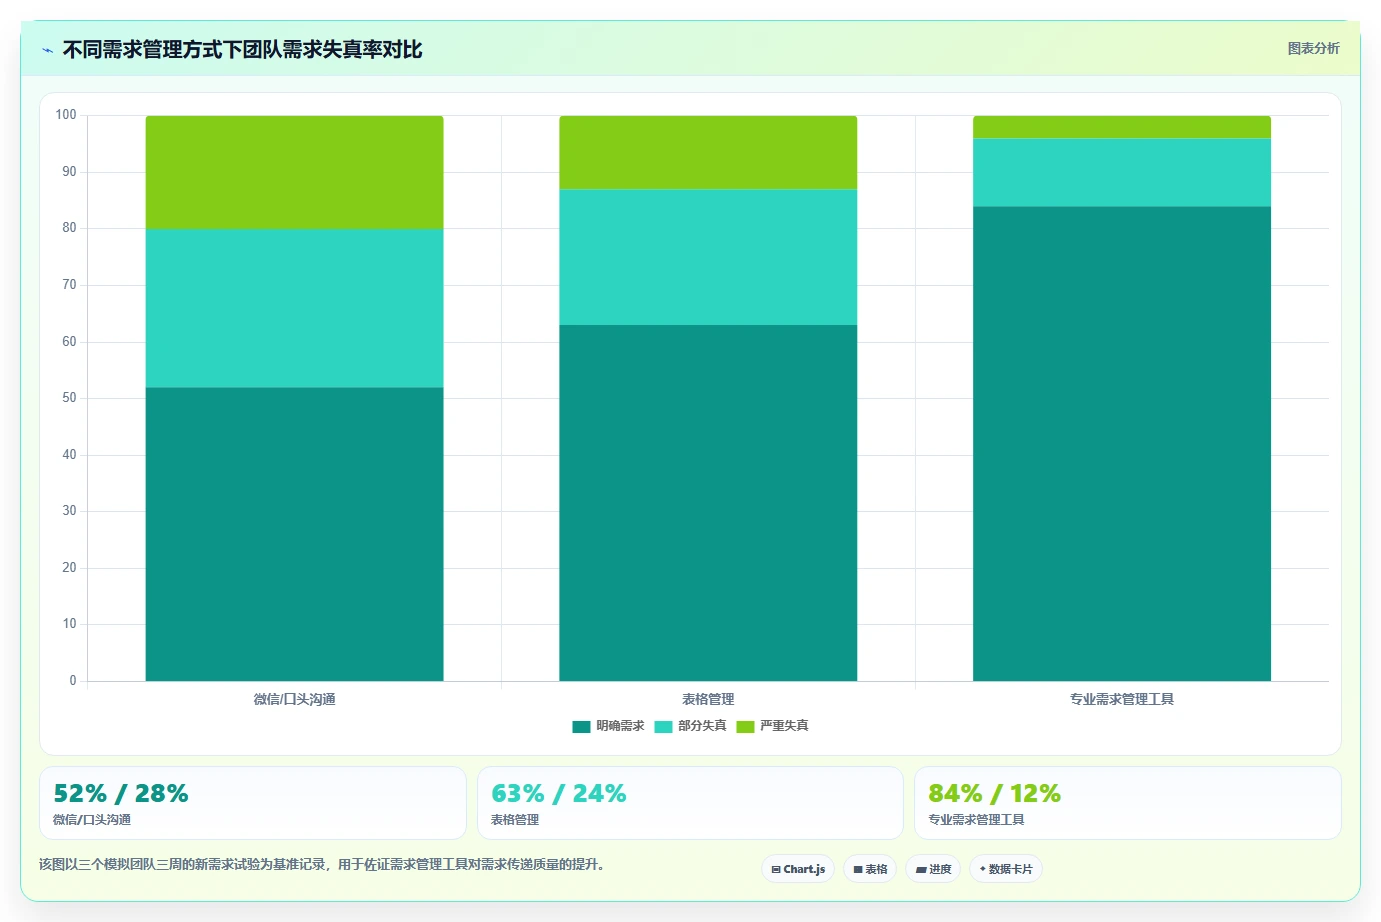Click the 微信/口头沟通 x-axis label
1381x922 pixels.
click(x=294, y=699)
